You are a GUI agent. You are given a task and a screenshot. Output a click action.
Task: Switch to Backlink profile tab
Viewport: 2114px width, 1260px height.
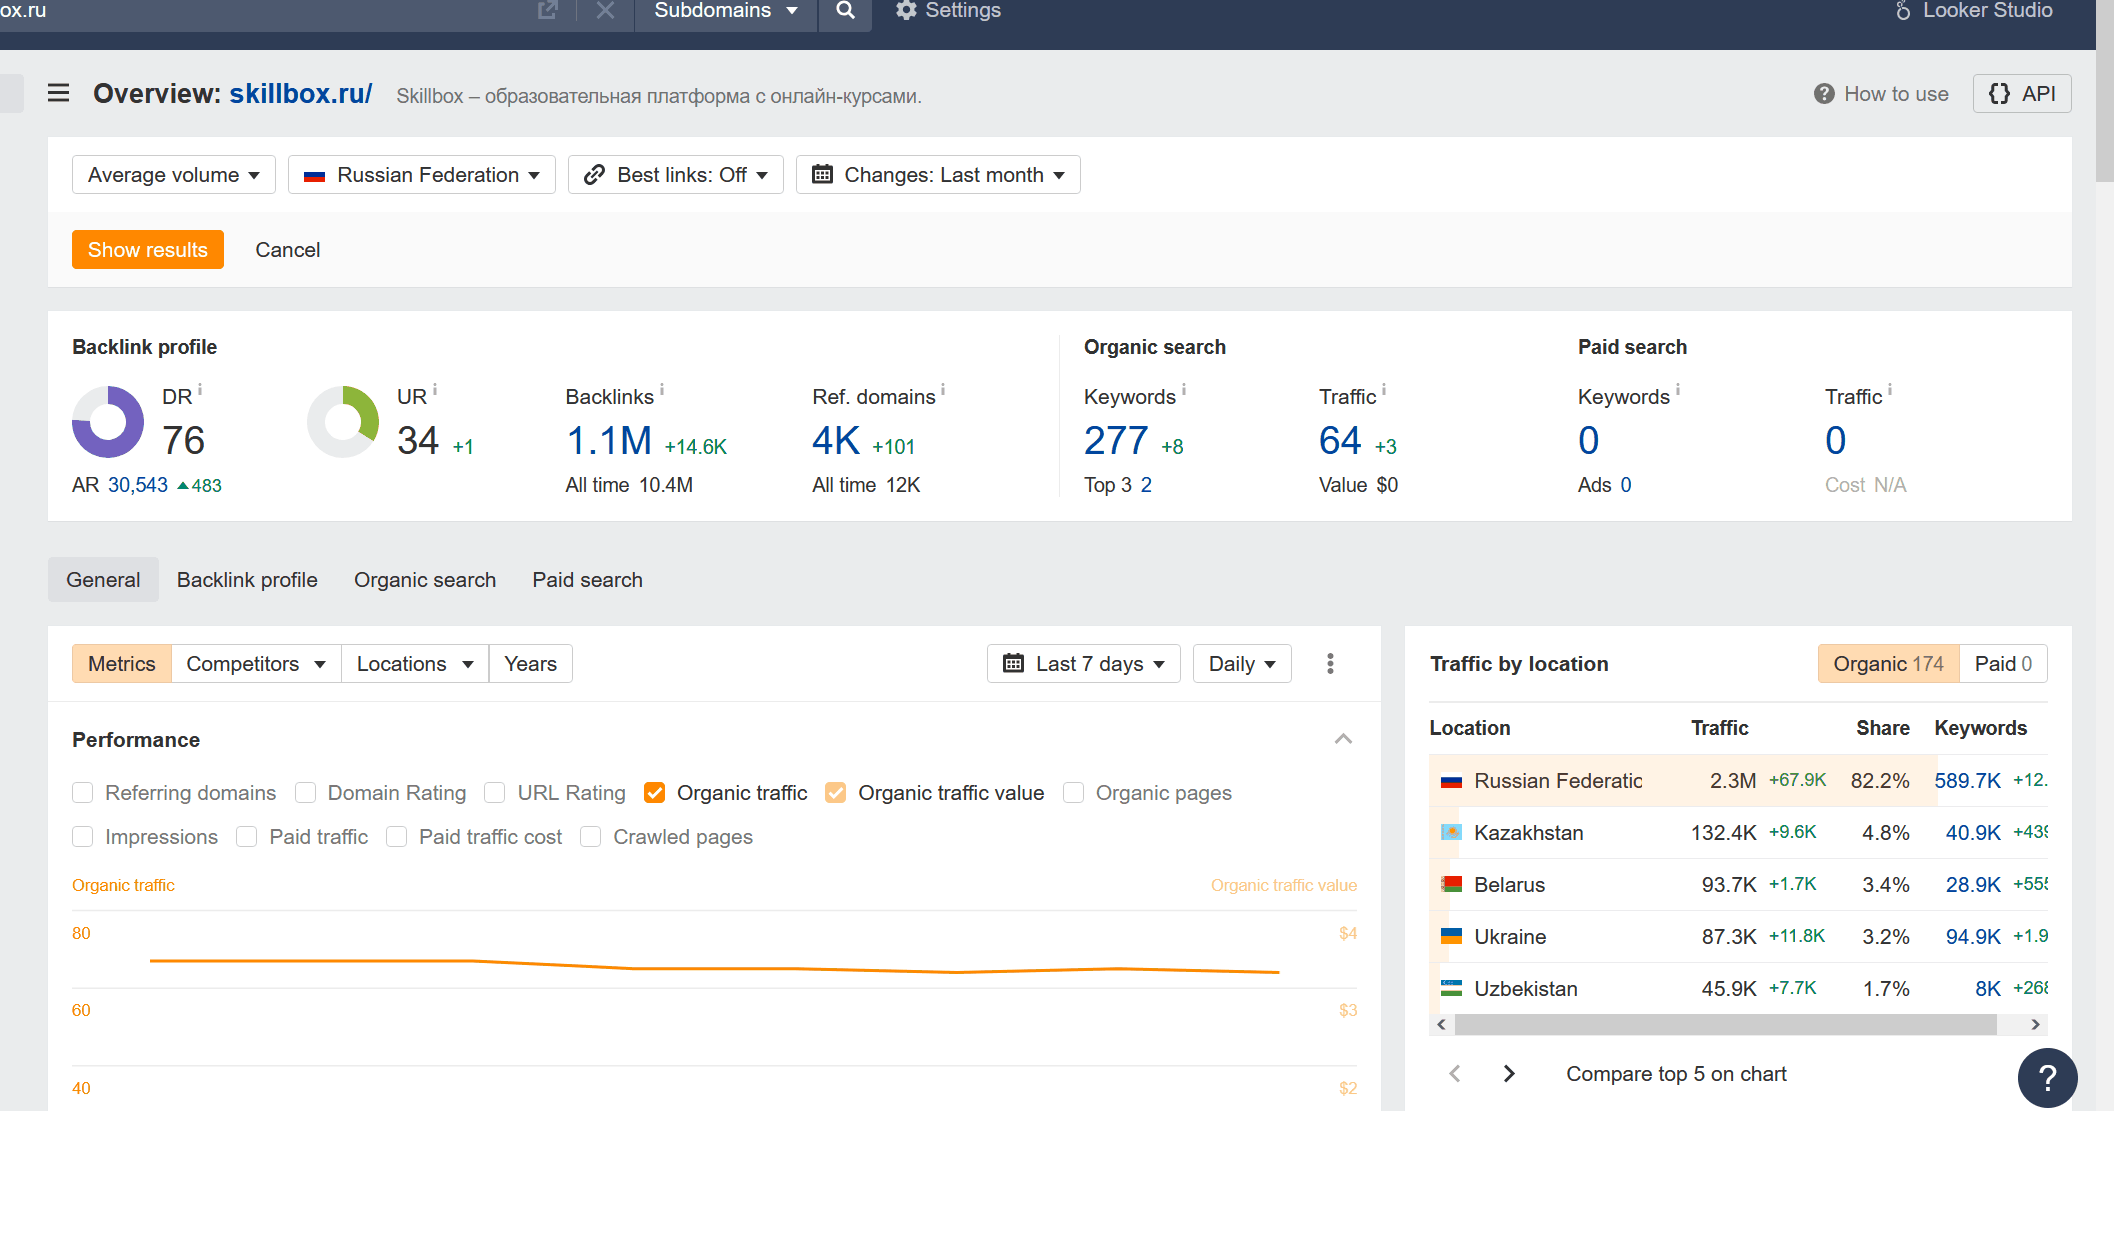[x=247, y=580]
